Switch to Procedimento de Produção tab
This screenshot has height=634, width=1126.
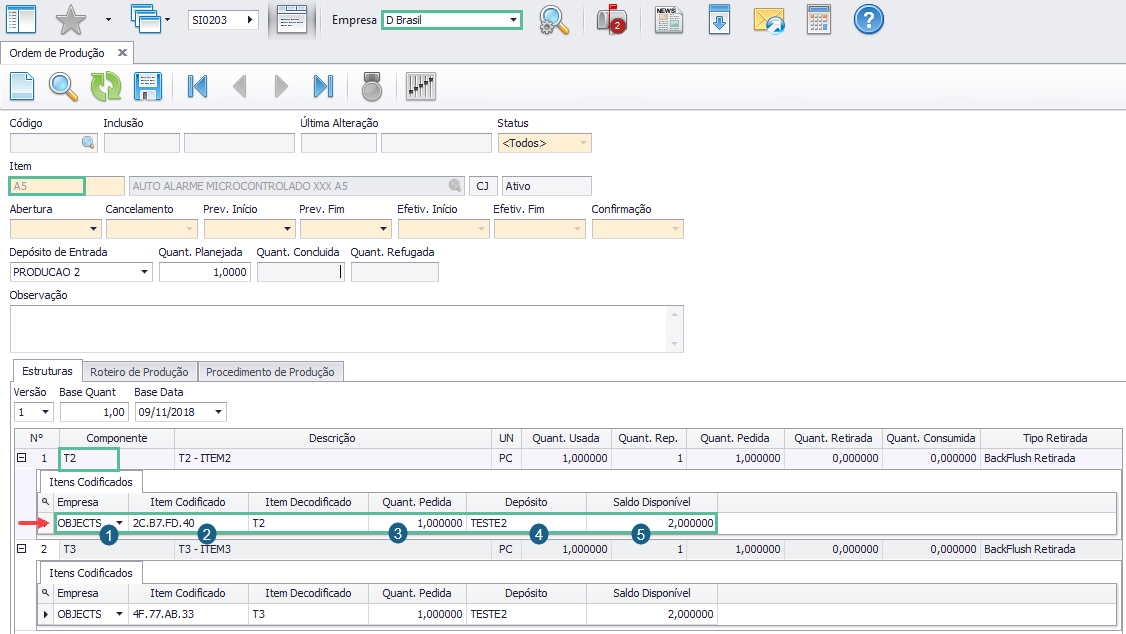[x=270, y=372]
